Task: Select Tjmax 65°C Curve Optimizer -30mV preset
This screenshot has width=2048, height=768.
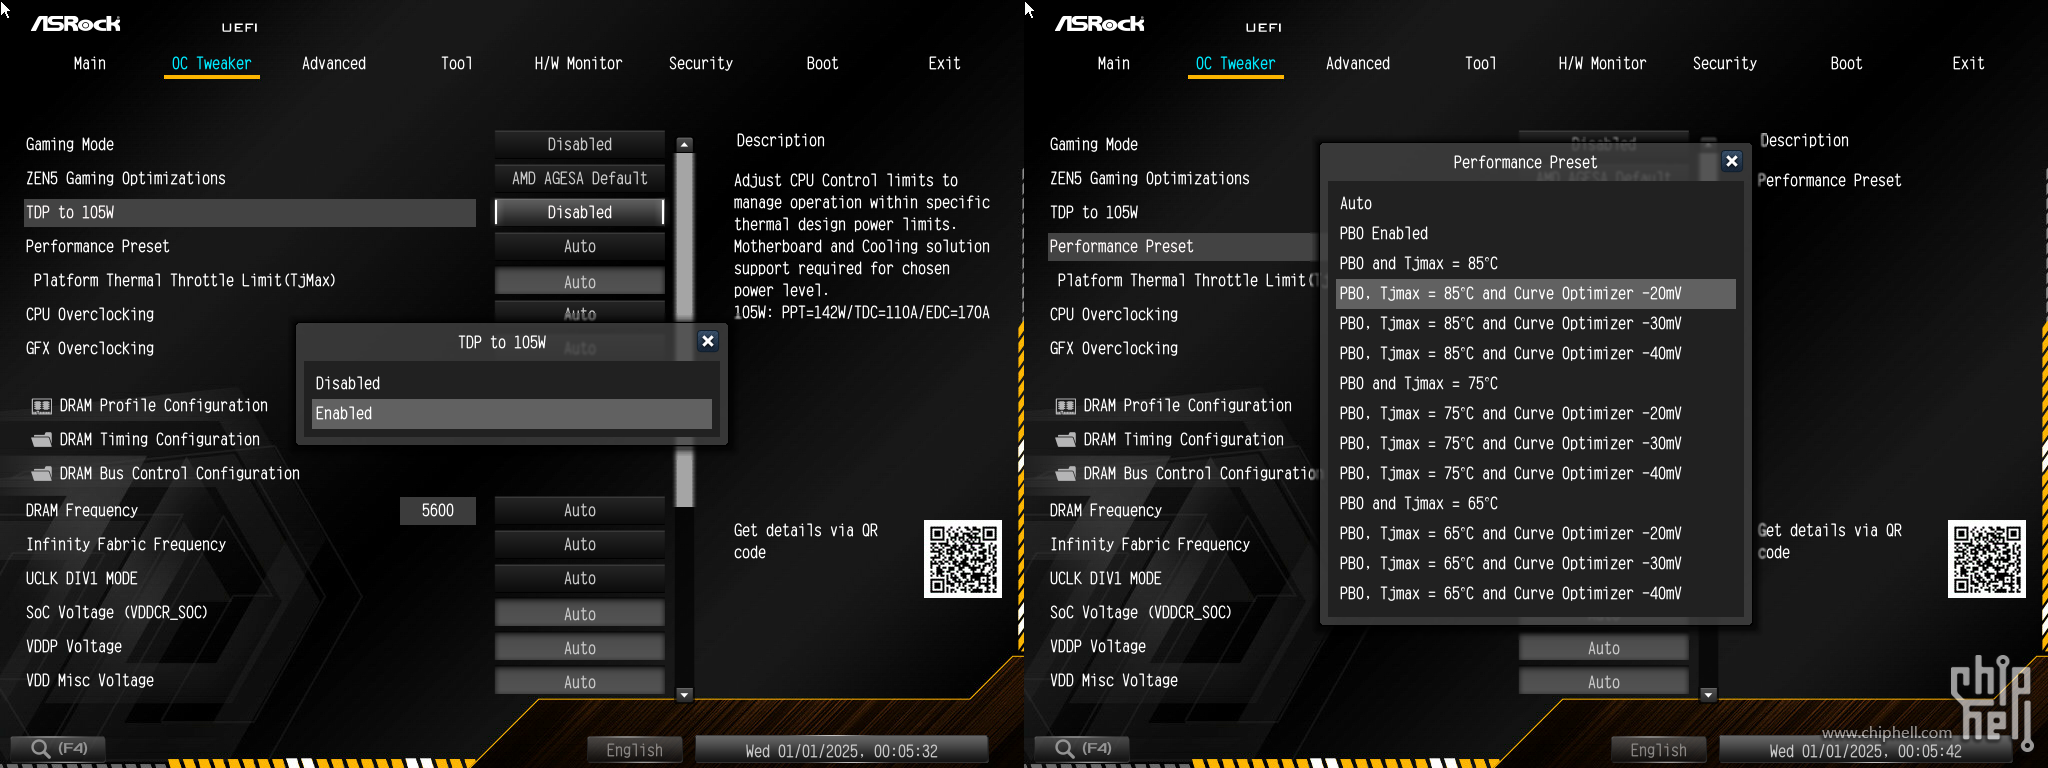Action: (x=1536, y=564)
